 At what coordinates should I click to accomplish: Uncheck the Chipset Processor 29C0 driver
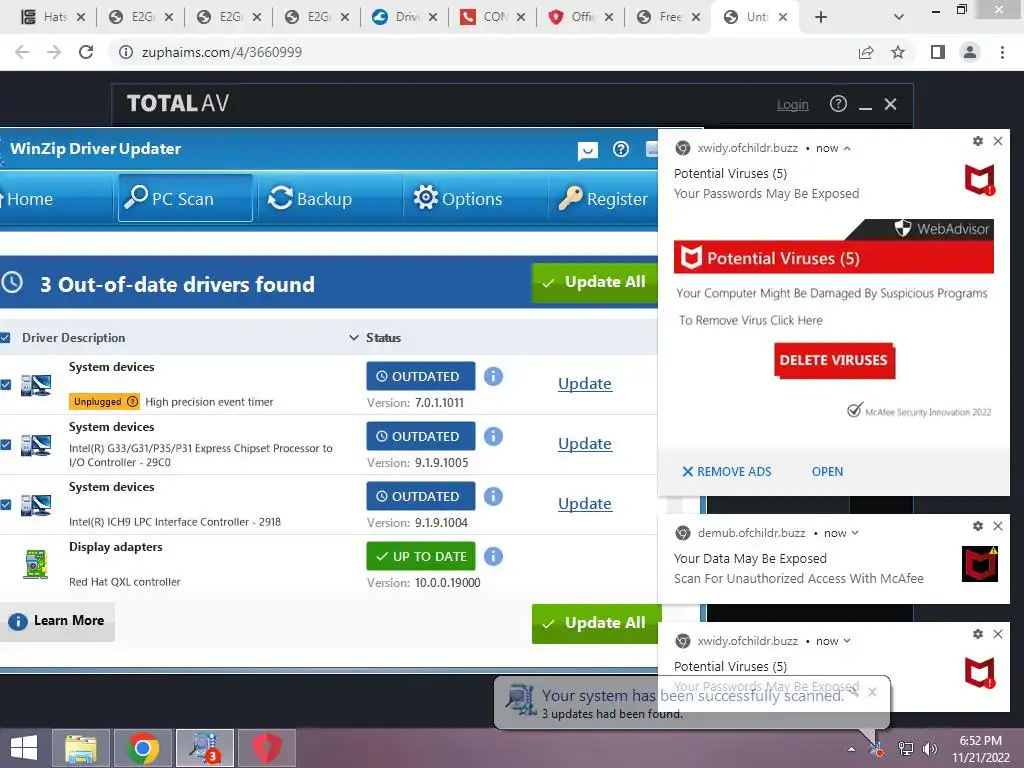[5, 445]
